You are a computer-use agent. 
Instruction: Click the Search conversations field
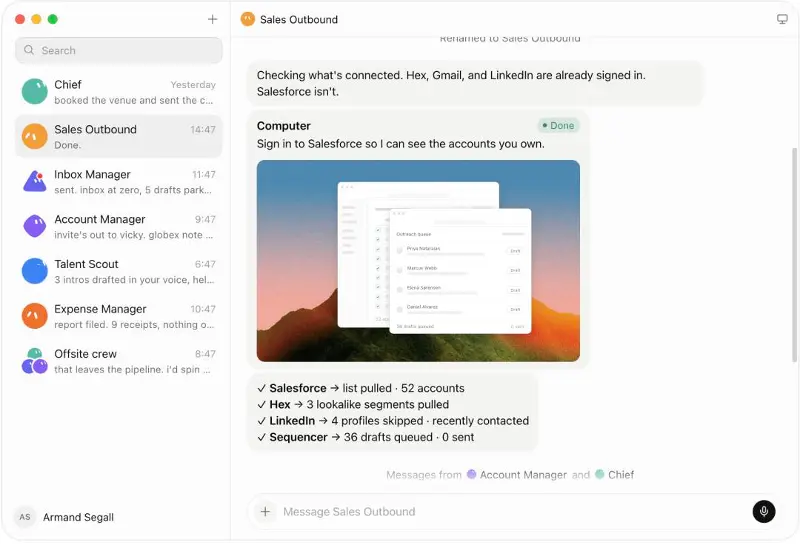(x=118, y=50)
